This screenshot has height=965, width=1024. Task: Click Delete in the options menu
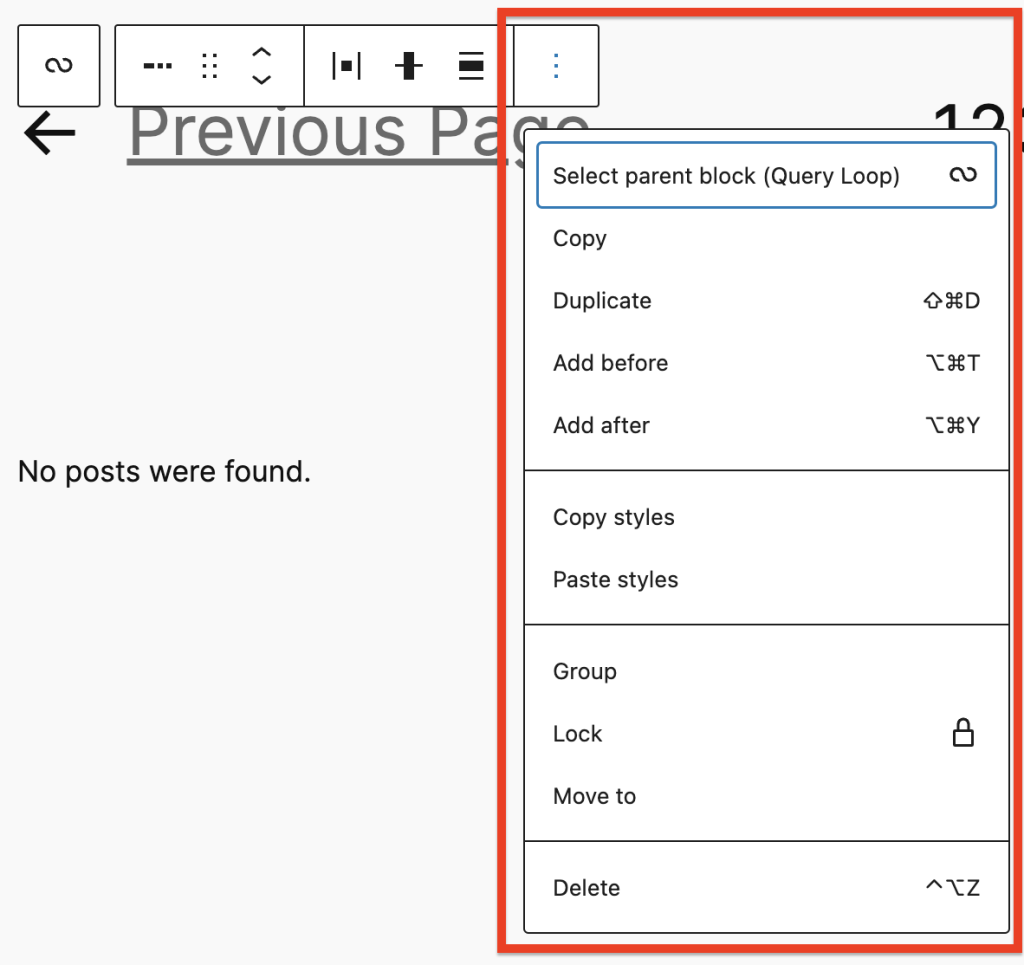pos(585,888)
